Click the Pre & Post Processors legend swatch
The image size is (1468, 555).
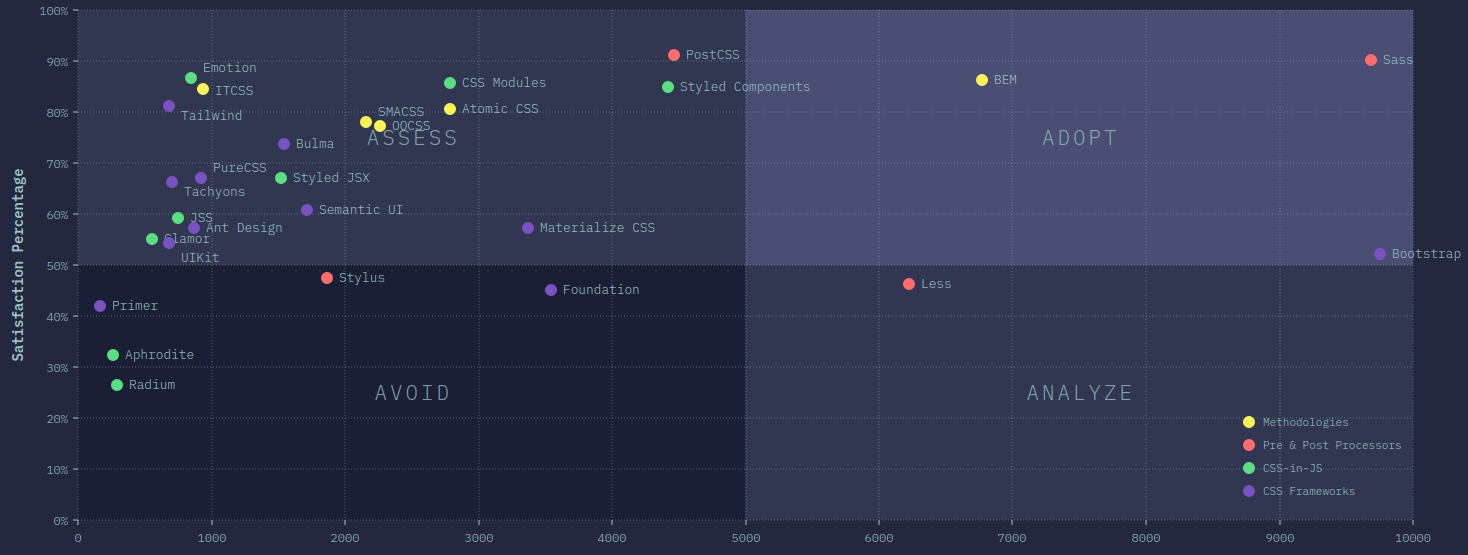tap(1249, 445)
